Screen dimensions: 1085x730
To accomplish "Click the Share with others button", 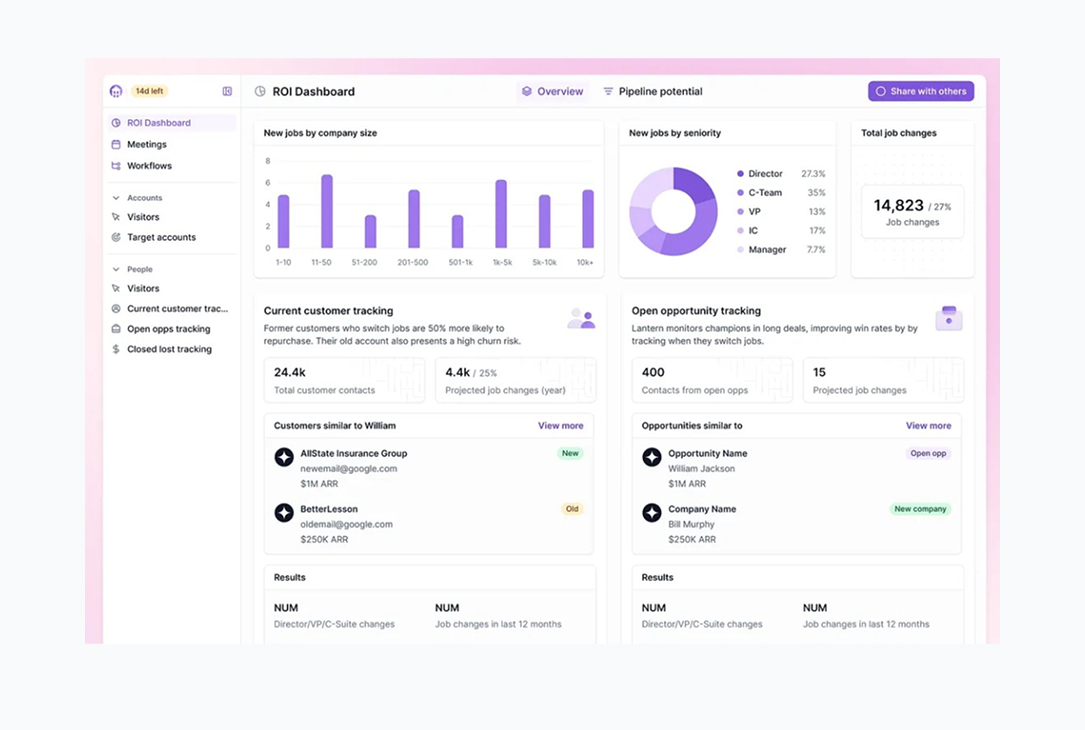I will [920, 91].
